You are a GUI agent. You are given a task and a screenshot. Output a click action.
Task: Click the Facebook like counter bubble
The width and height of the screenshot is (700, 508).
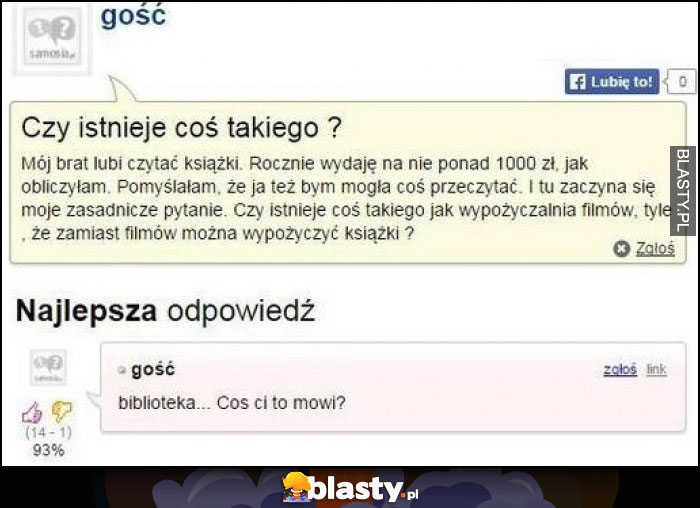(x=681, y=82)
